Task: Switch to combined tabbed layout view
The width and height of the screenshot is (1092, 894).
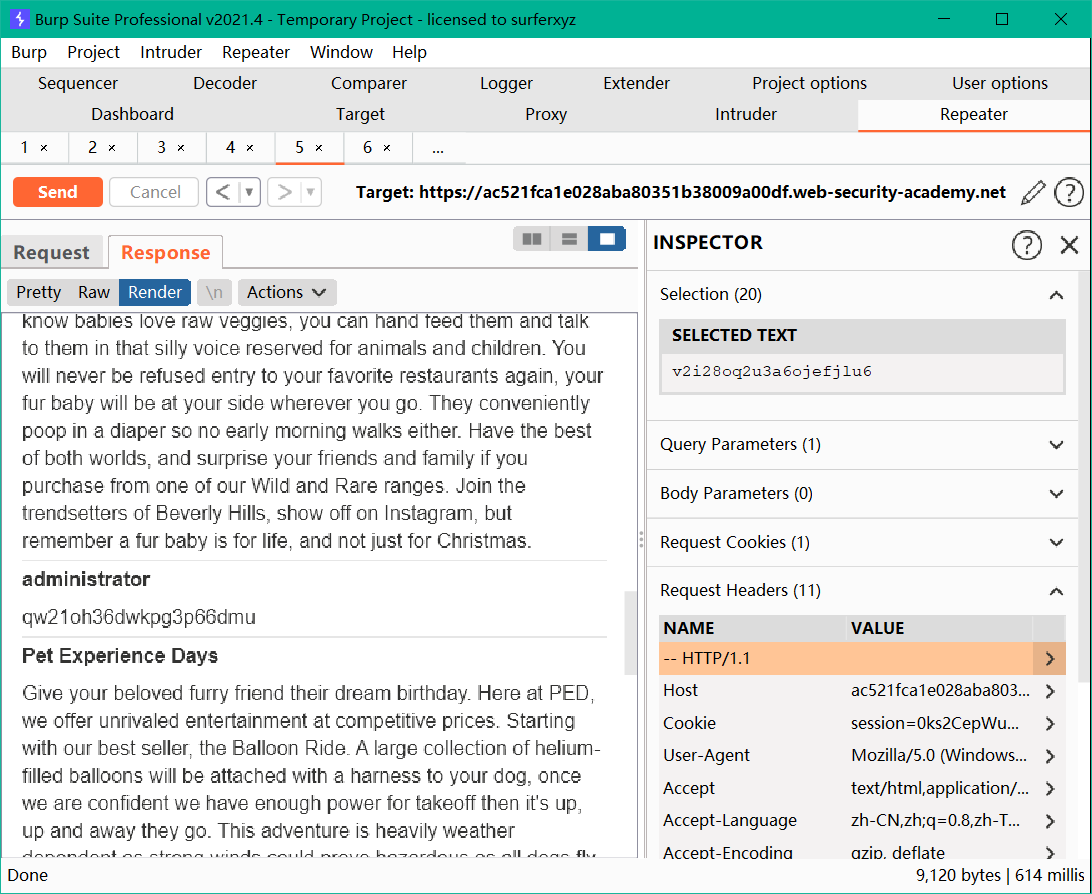Action: coord(607,239)
